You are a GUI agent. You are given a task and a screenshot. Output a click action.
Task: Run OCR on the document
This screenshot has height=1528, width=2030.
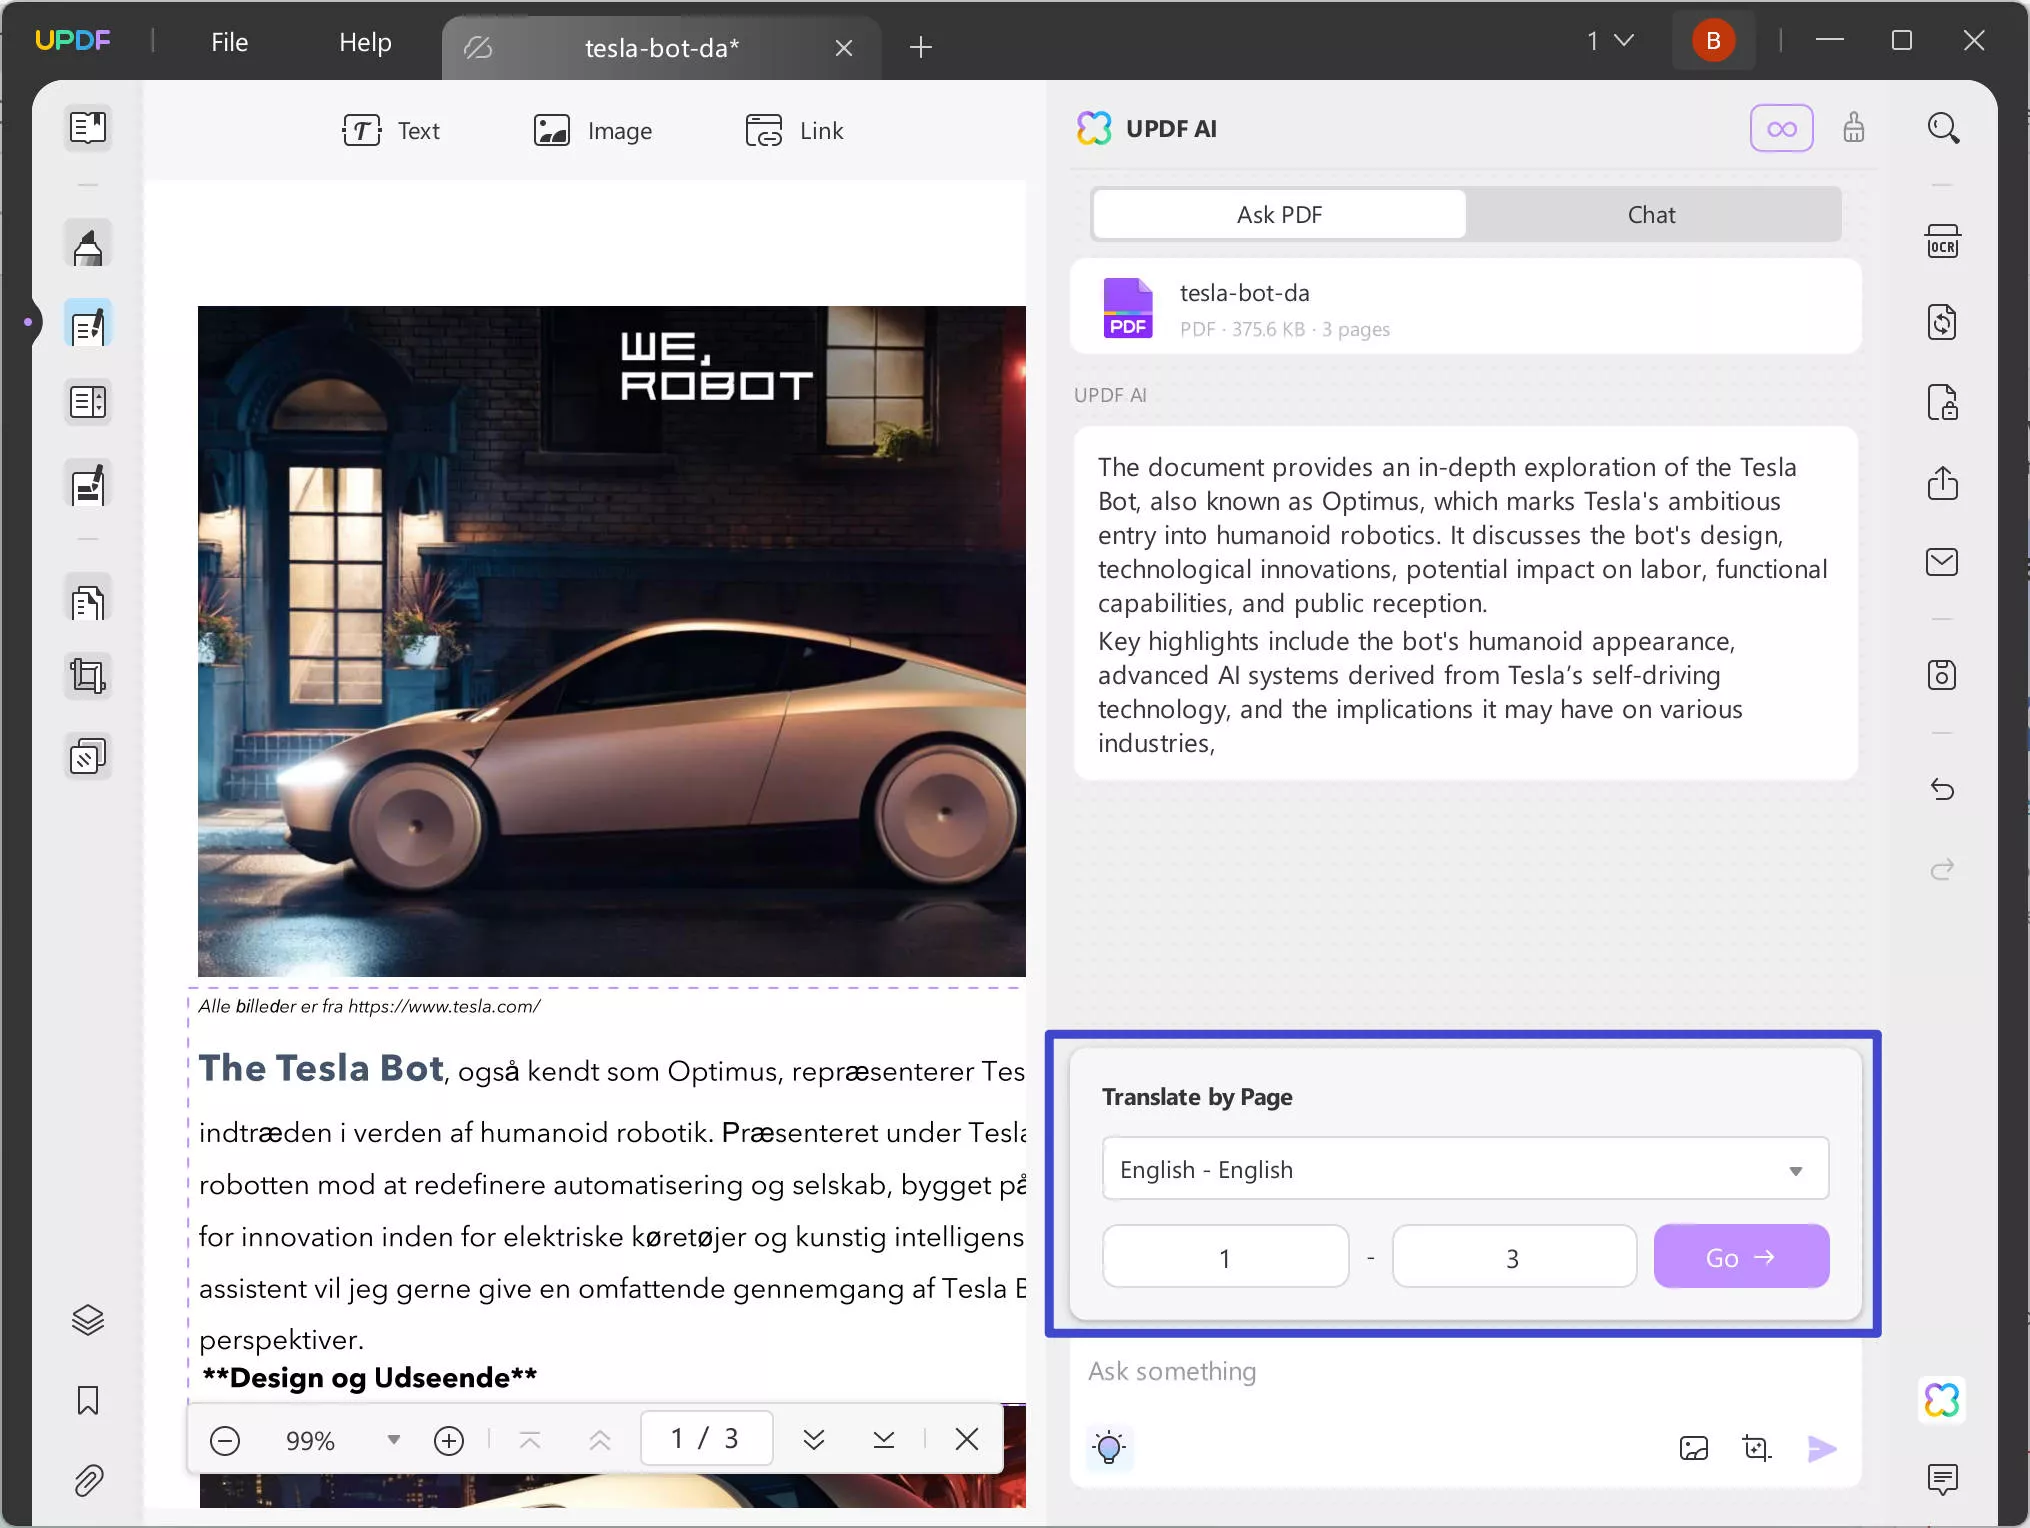pyautogui.click(x=1942, y=241)
